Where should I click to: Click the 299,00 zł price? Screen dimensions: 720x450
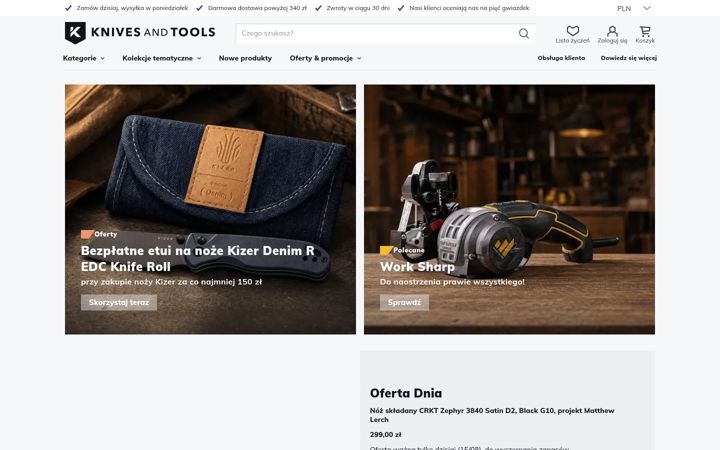tap(385, 434)
